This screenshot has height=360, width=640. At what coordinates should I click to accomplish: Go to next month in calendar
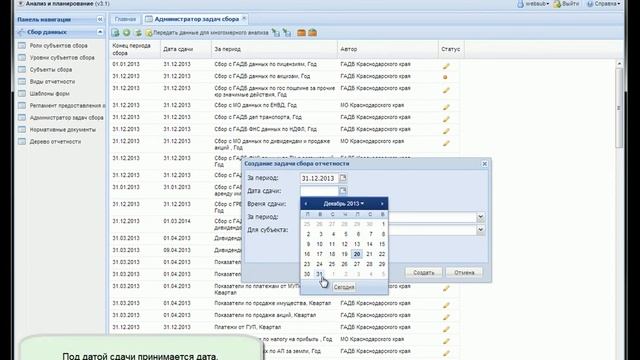(x=382, y=204)
